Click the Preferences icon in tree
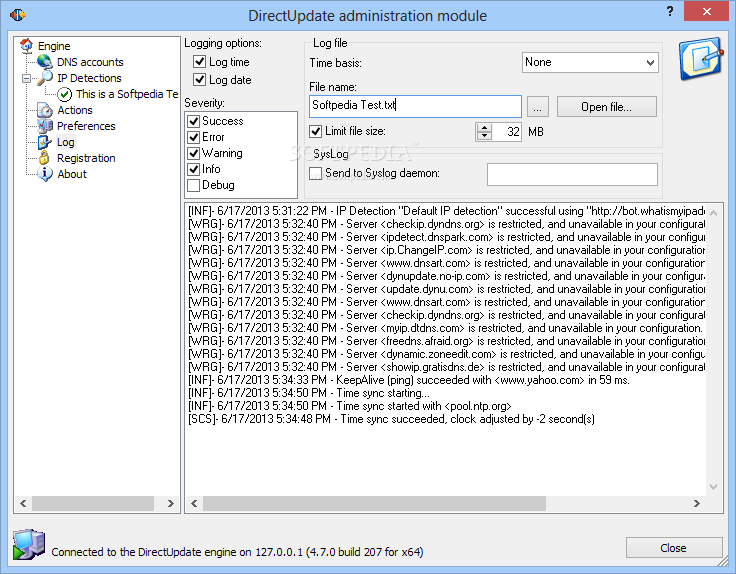 tap(45, 126)
